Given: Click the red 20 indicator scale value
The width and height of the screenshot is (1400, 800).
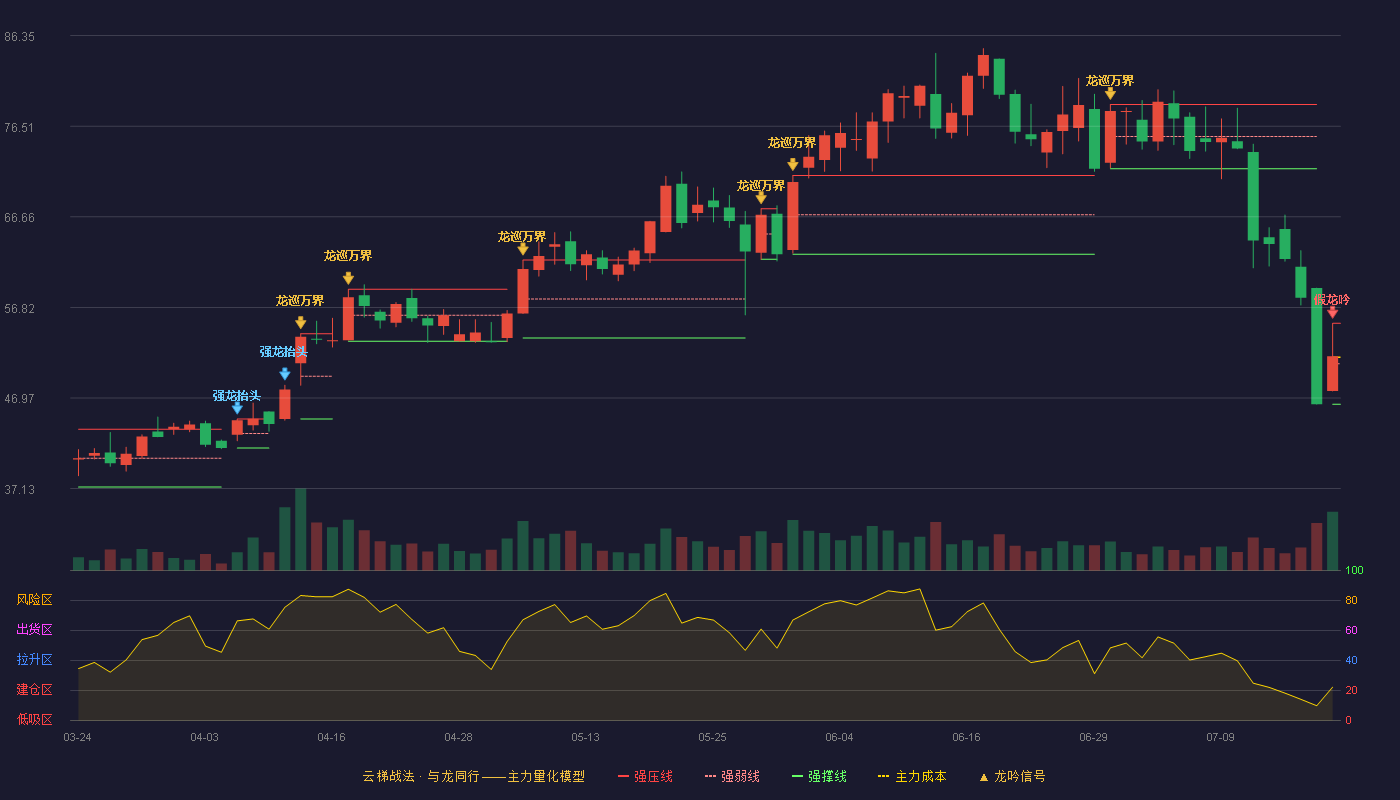Looking at the screenshot, I should coord(1351,690).
